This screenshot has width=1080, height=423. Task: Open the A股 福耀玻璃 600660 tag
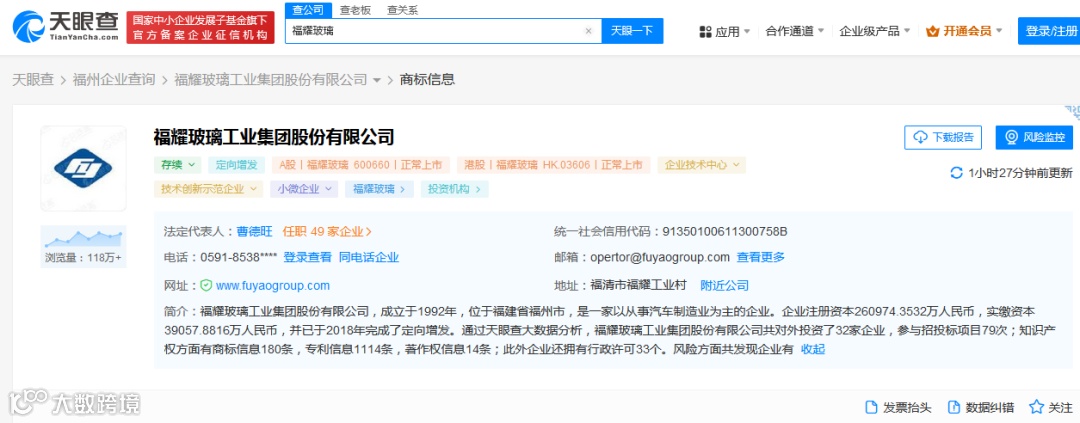pyautogui.click(x=361, y=165)
